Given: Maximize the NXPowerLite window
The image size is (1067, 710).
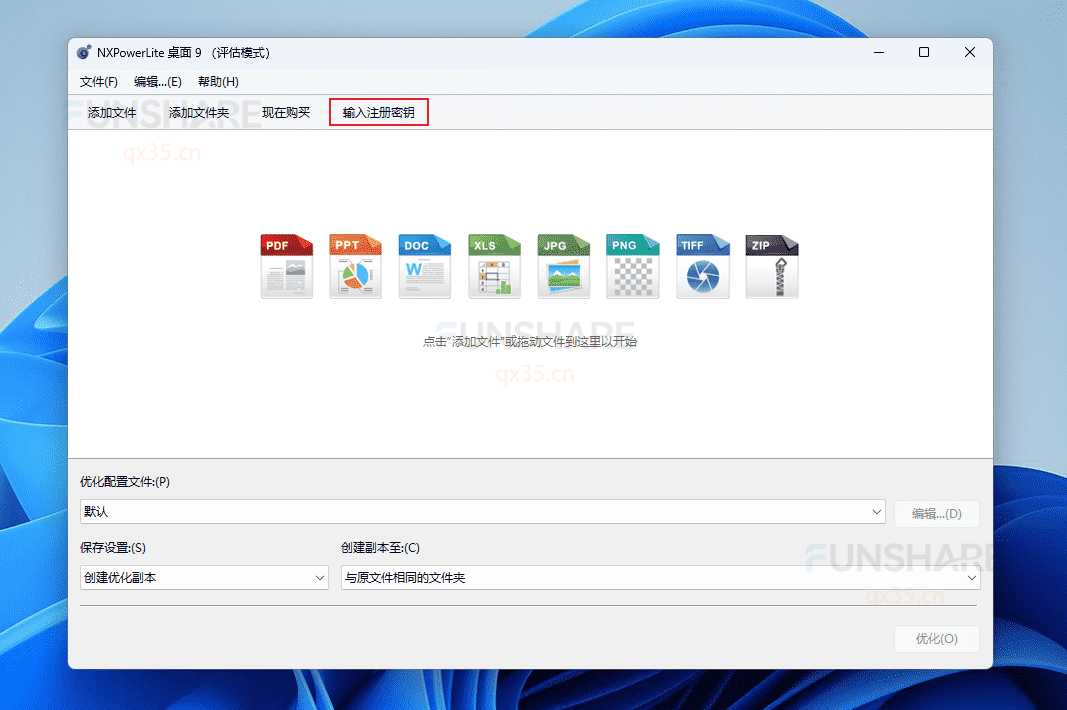Looking at the screenshot, I should click(924, 52).
